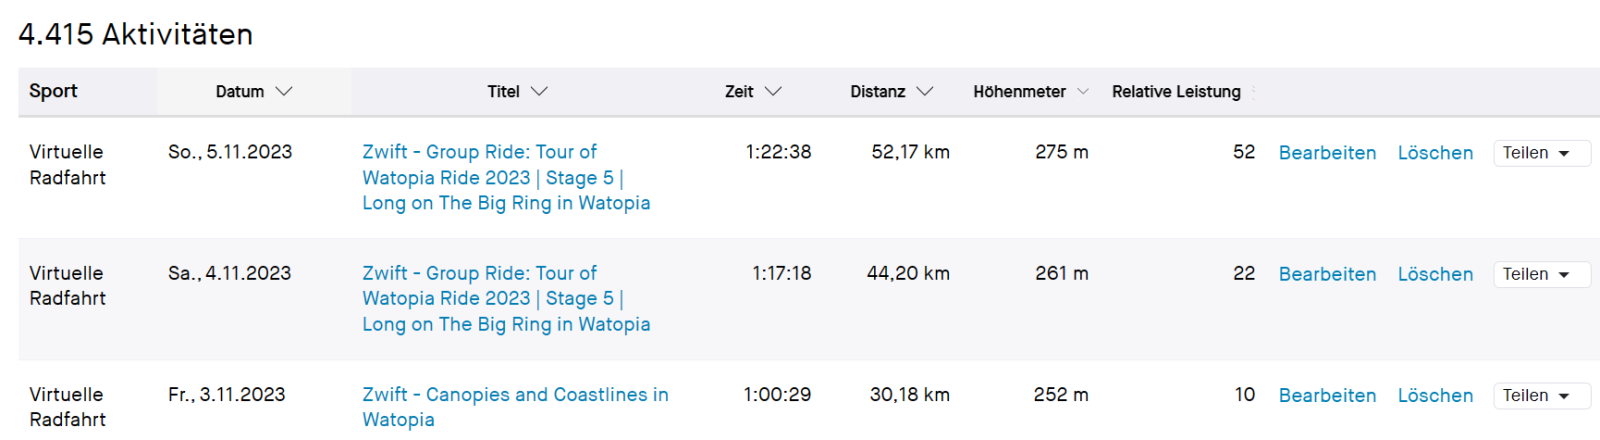
Task: Click Bearbeiten for the 5.11.2023 activity
Action: [1327, 153]
